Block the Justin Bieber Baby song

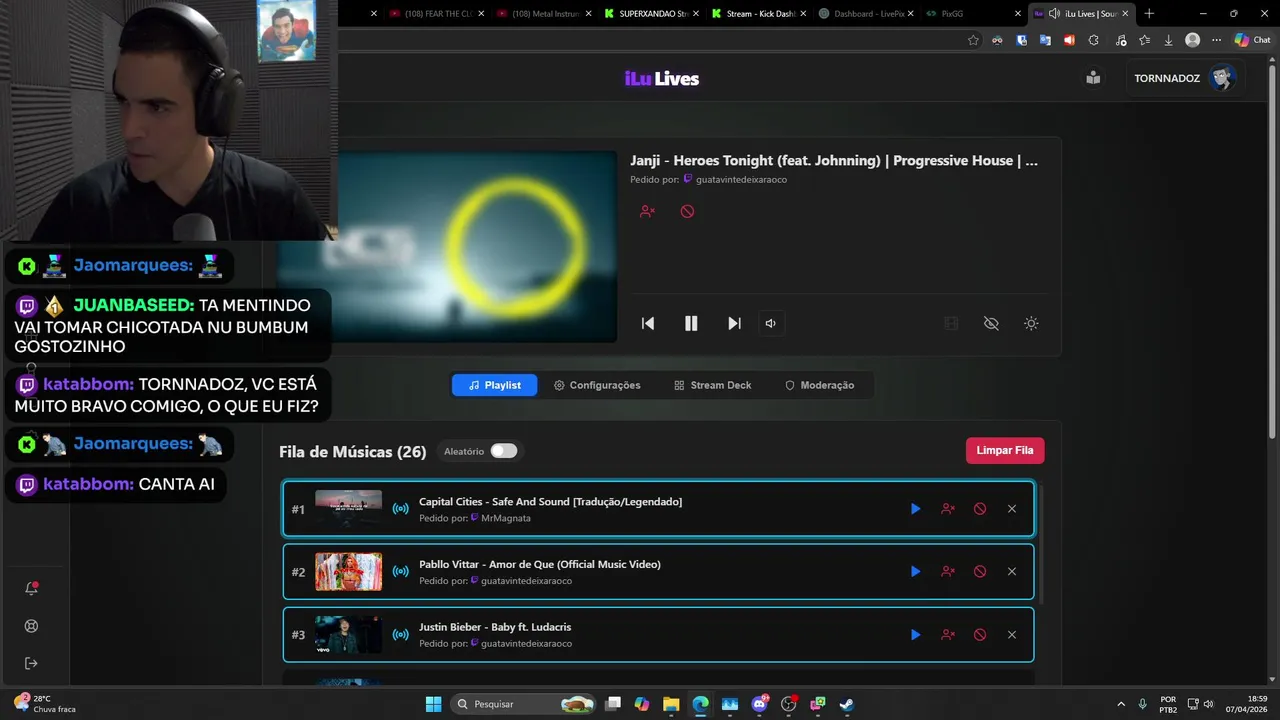point(980,635)
